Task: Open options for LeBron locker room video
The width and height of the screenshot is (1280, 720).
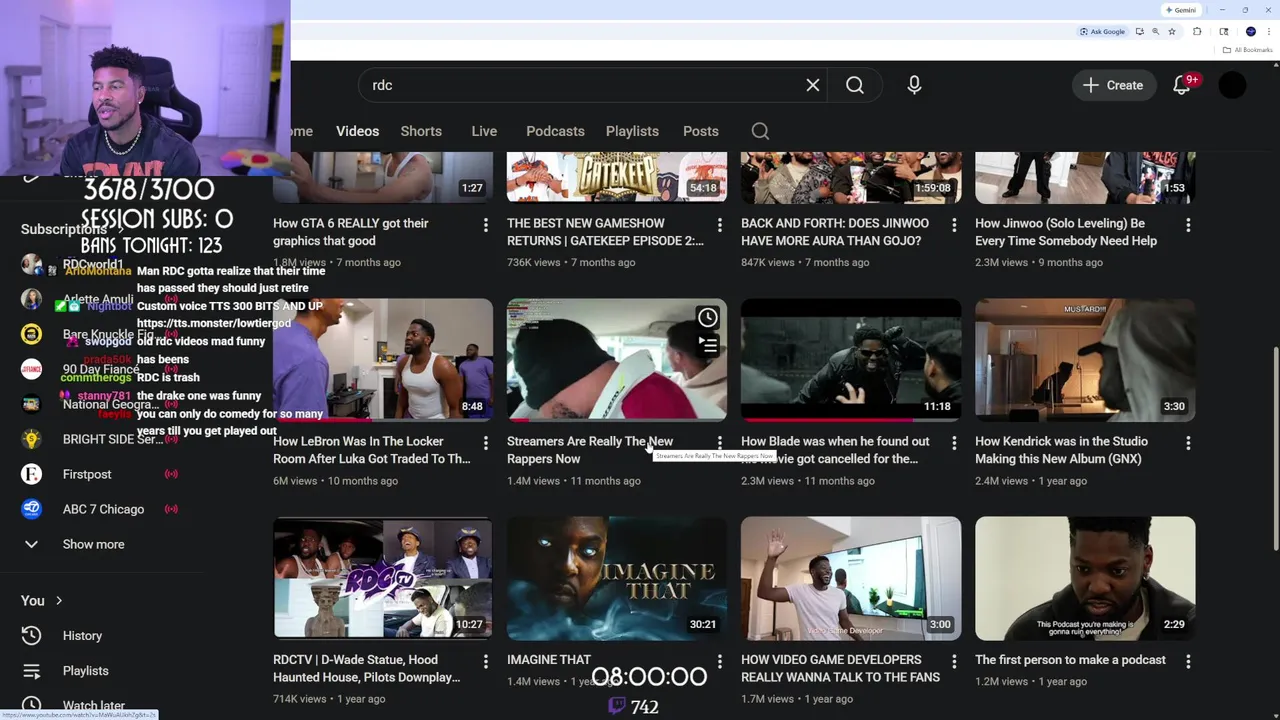Action: (x=486, y=443)
